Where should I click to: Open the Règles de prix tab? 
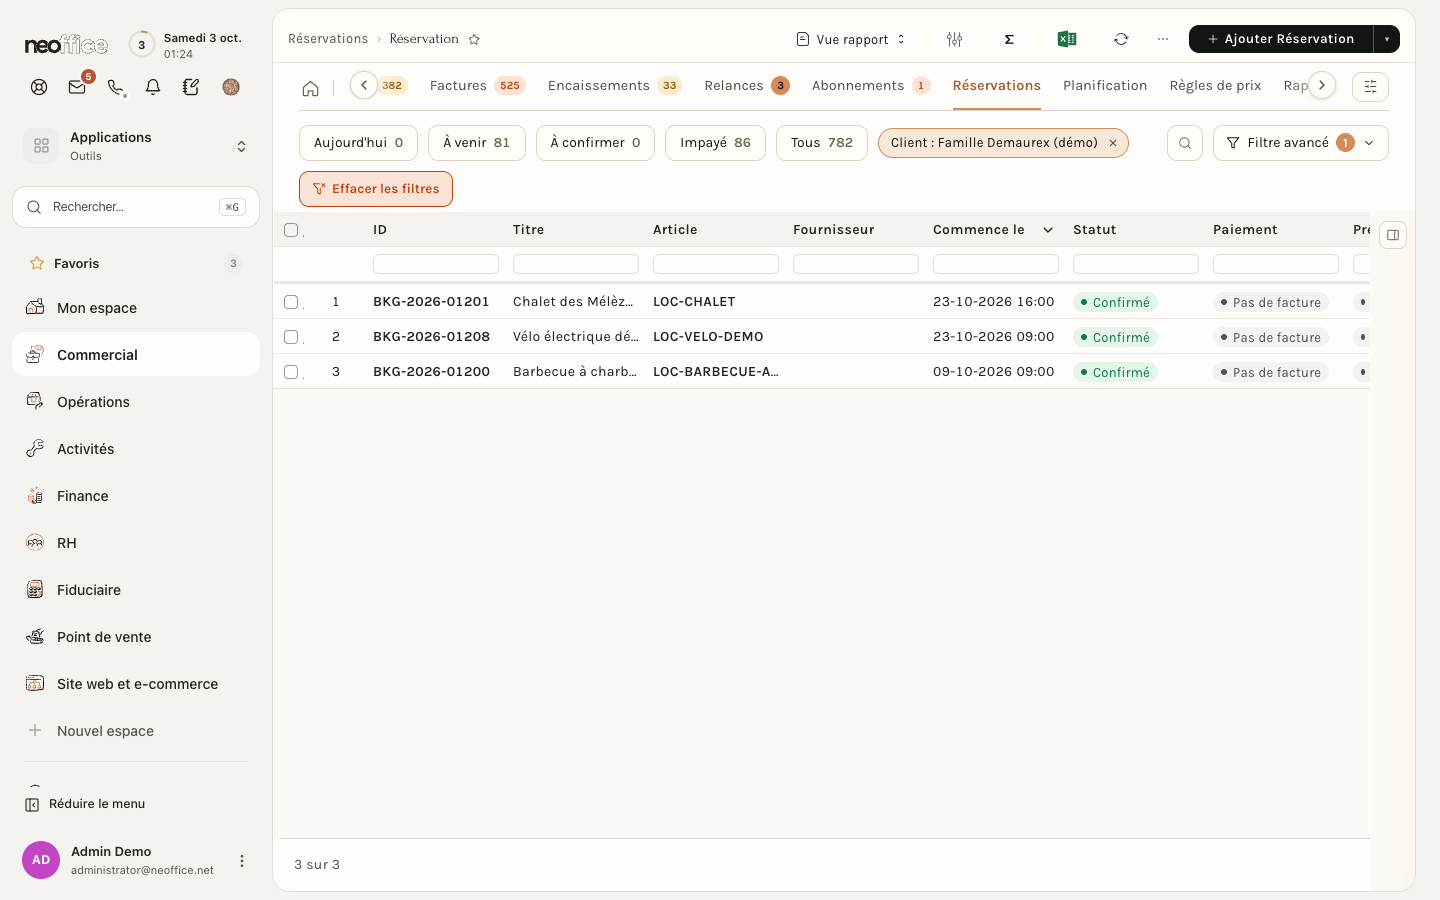click(x=1215, y=85)
